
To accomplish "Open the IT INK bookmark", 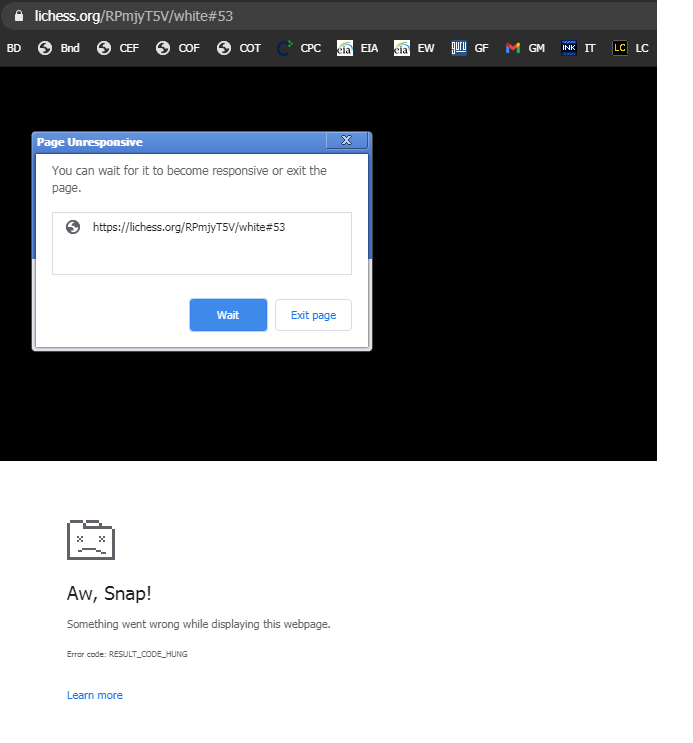I will [578, 48].
